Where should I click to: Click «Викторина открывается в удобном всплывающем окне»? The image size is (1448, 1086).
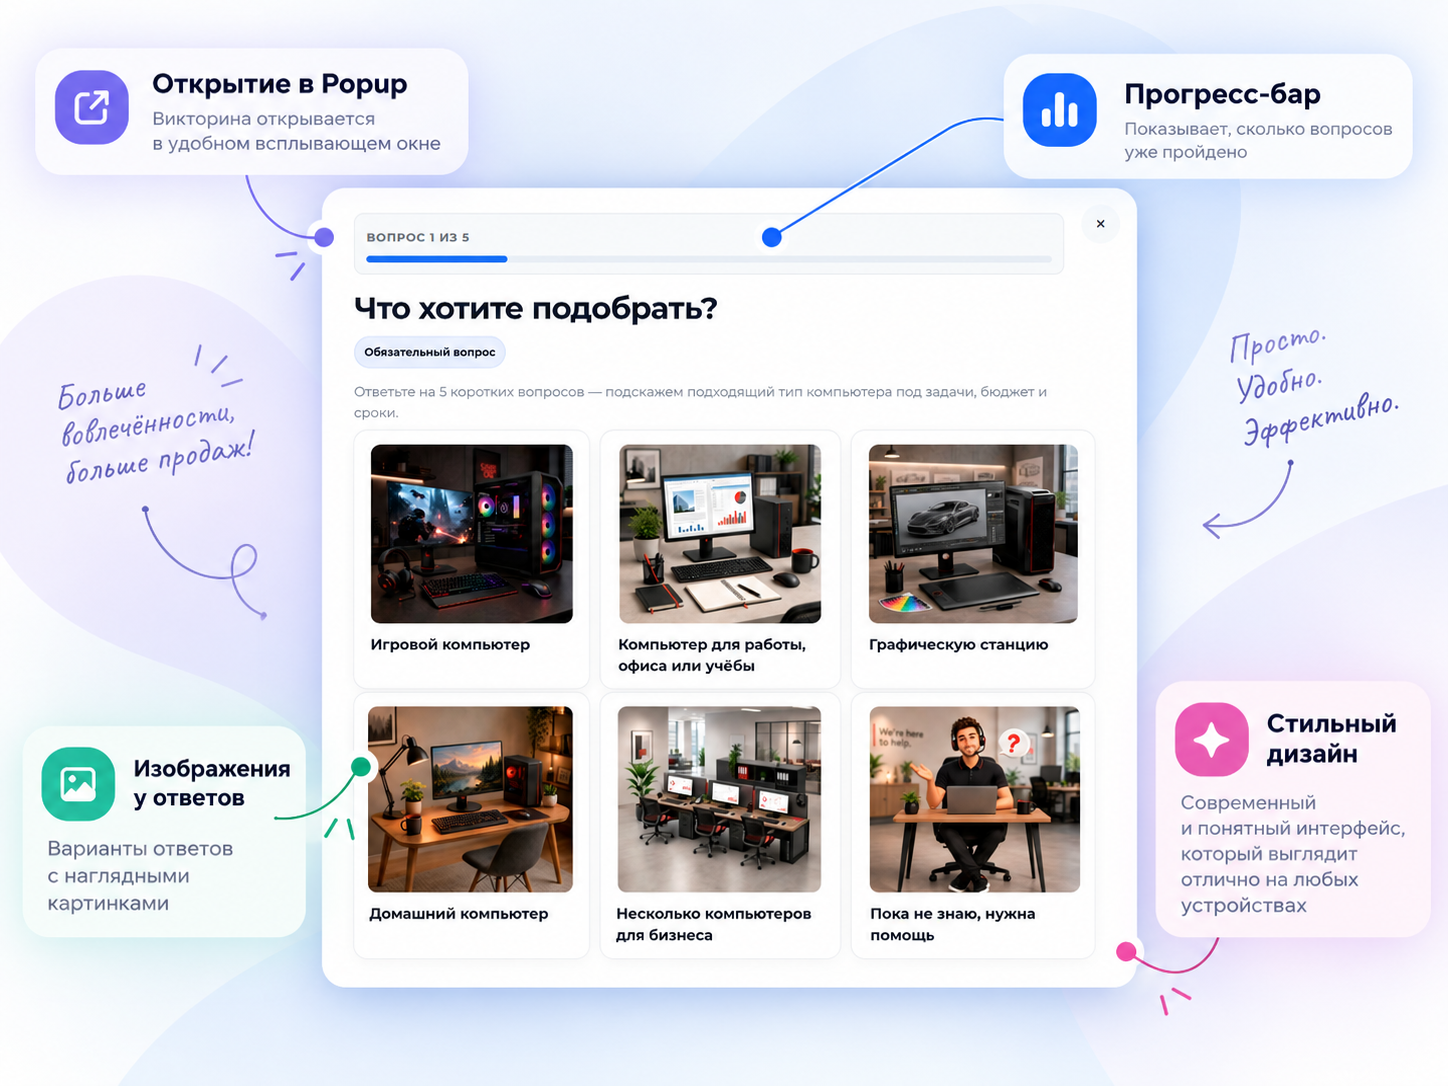(296, 131)
